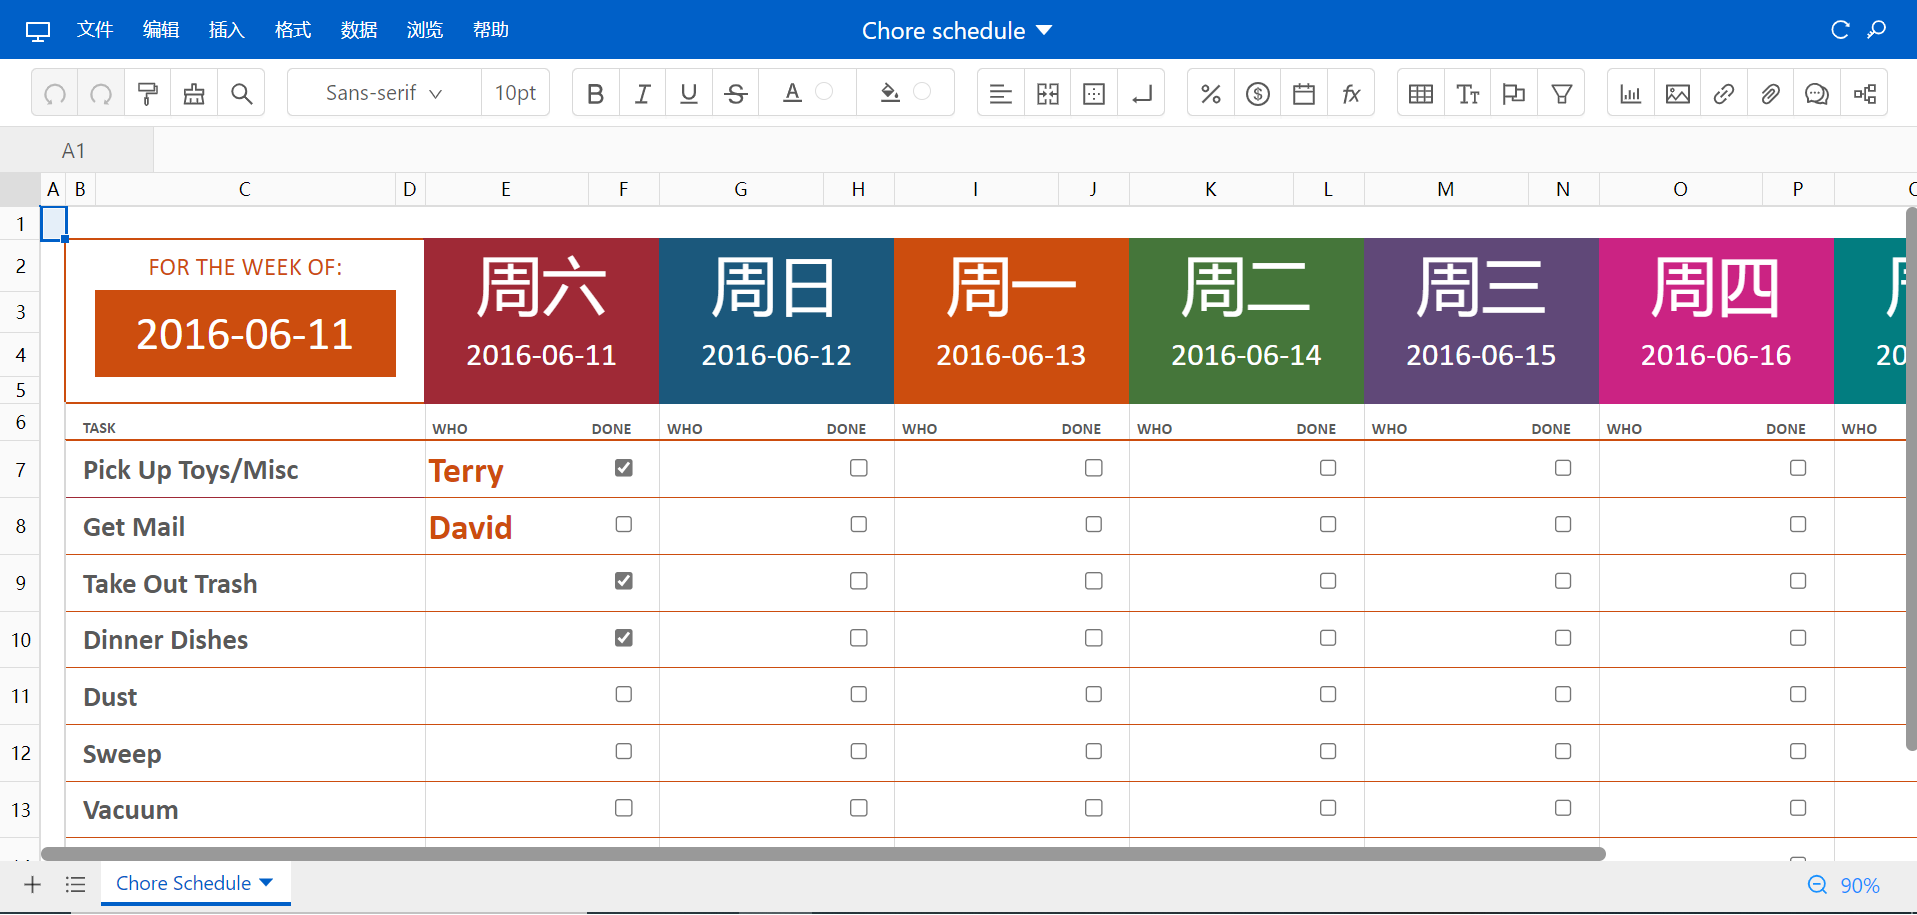
Task: Add a comment using the comment icon
Action: 1816,92
